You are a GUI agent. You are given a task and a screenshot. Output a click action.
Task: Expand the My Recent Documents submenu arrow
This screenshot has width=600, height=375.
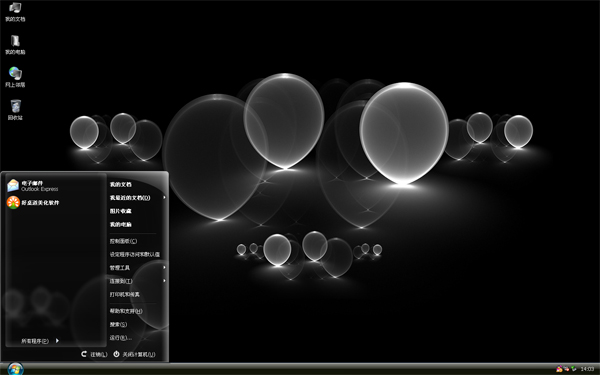165,197
